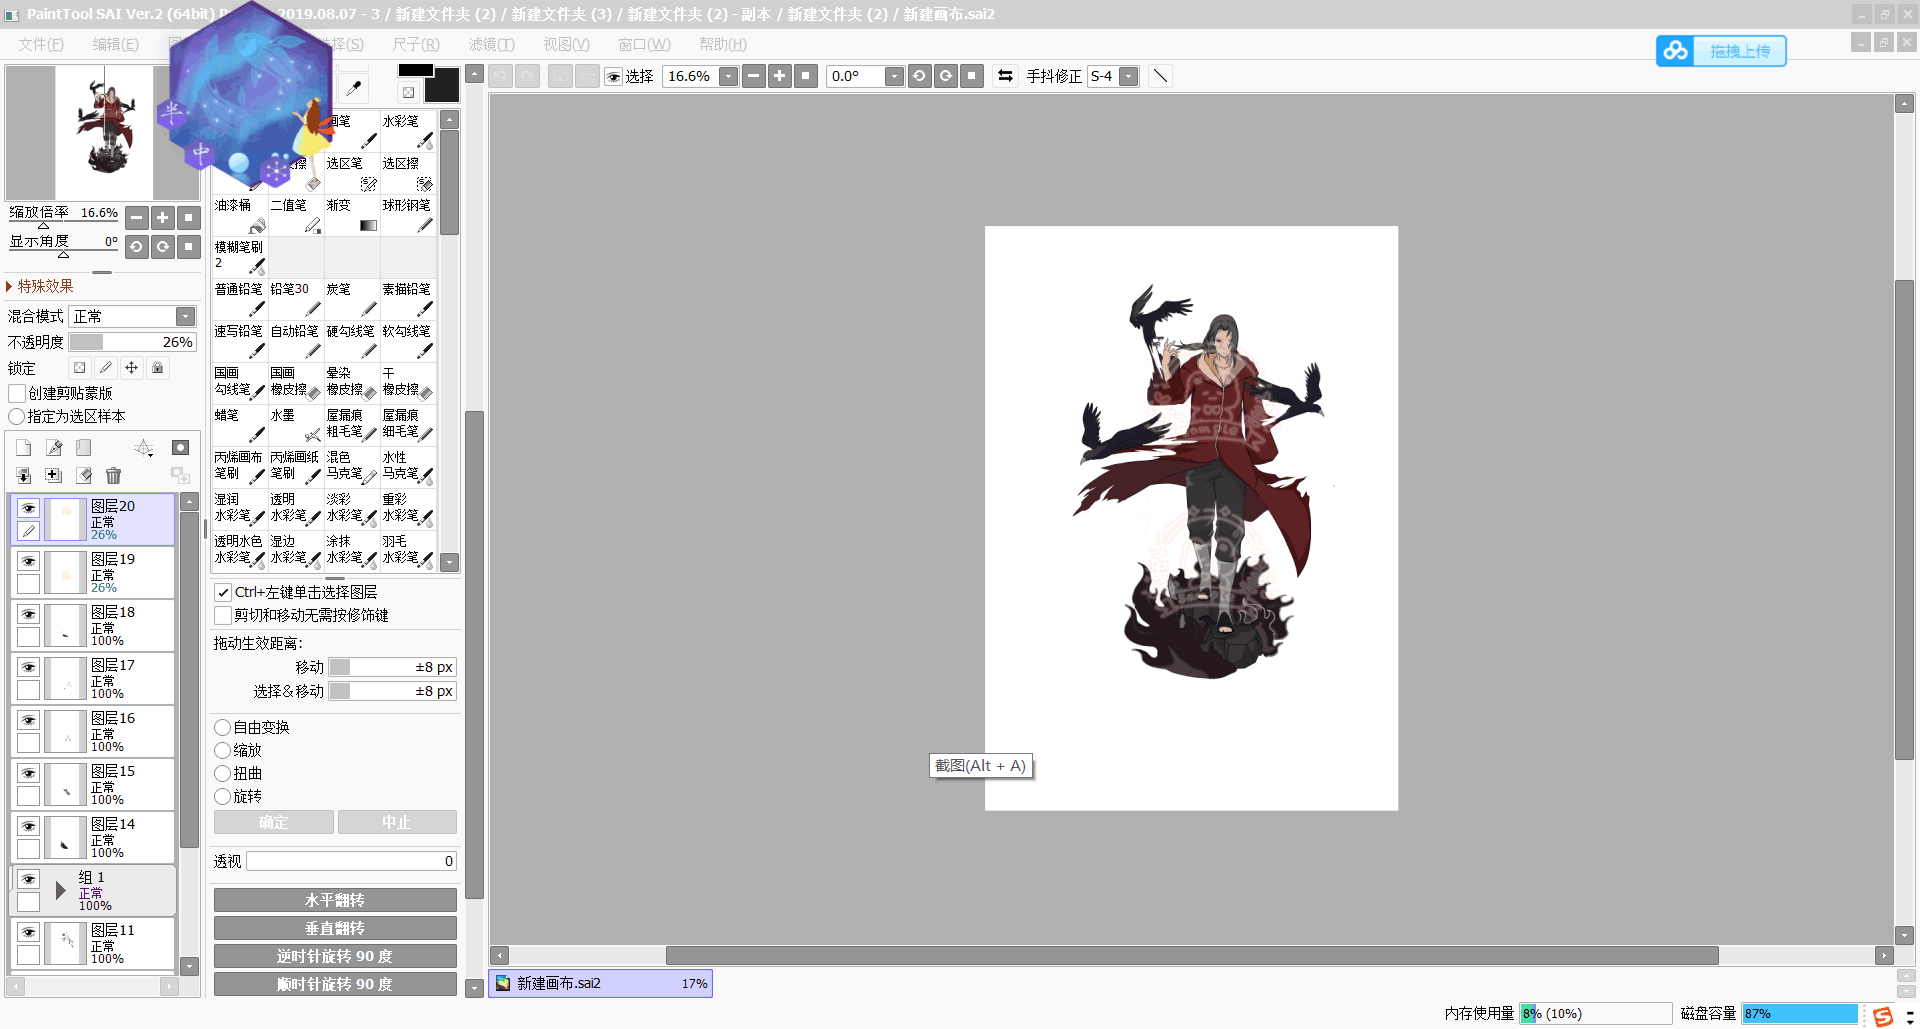The image size is (1920, 1029).
Task: Choose the 炭笔 charcoal brush
Action: point(352,300)
